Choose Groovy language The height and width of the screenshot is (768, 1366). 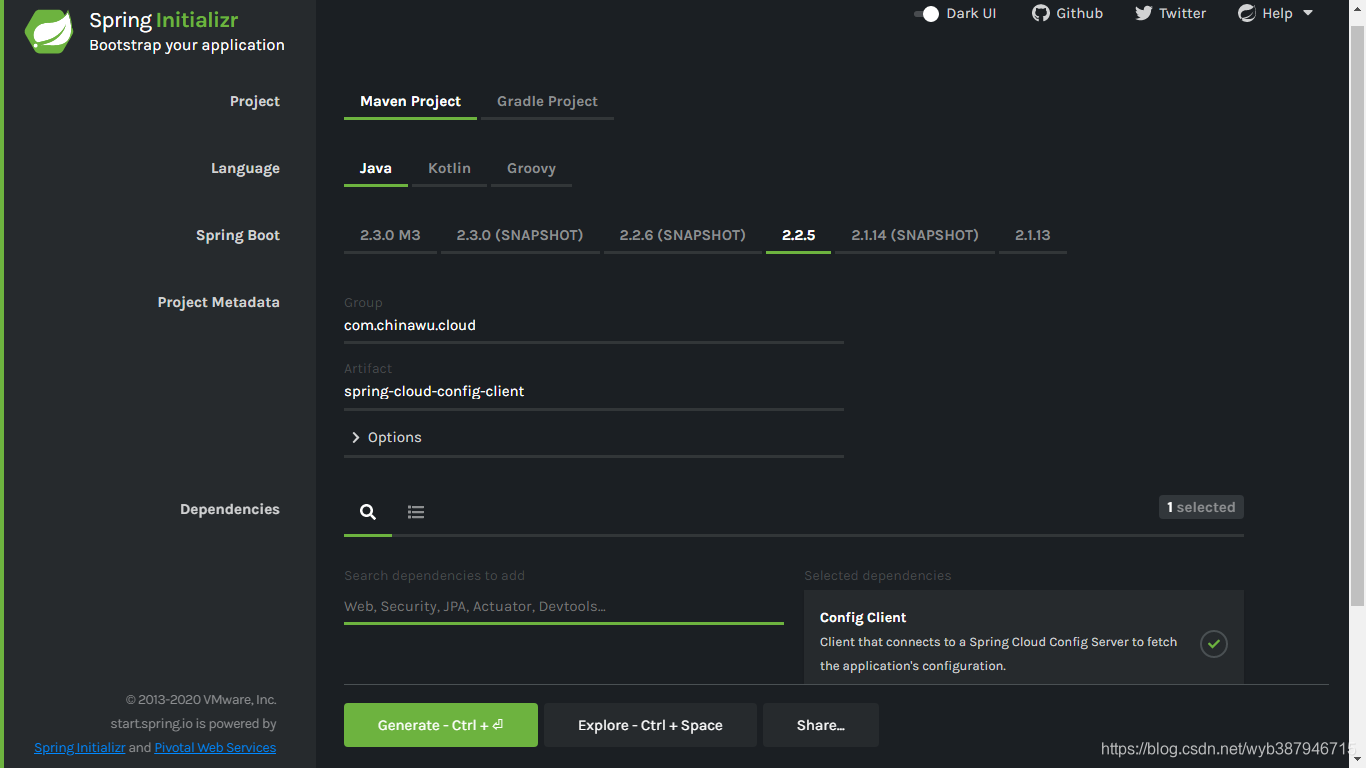[x=531, y=168]
